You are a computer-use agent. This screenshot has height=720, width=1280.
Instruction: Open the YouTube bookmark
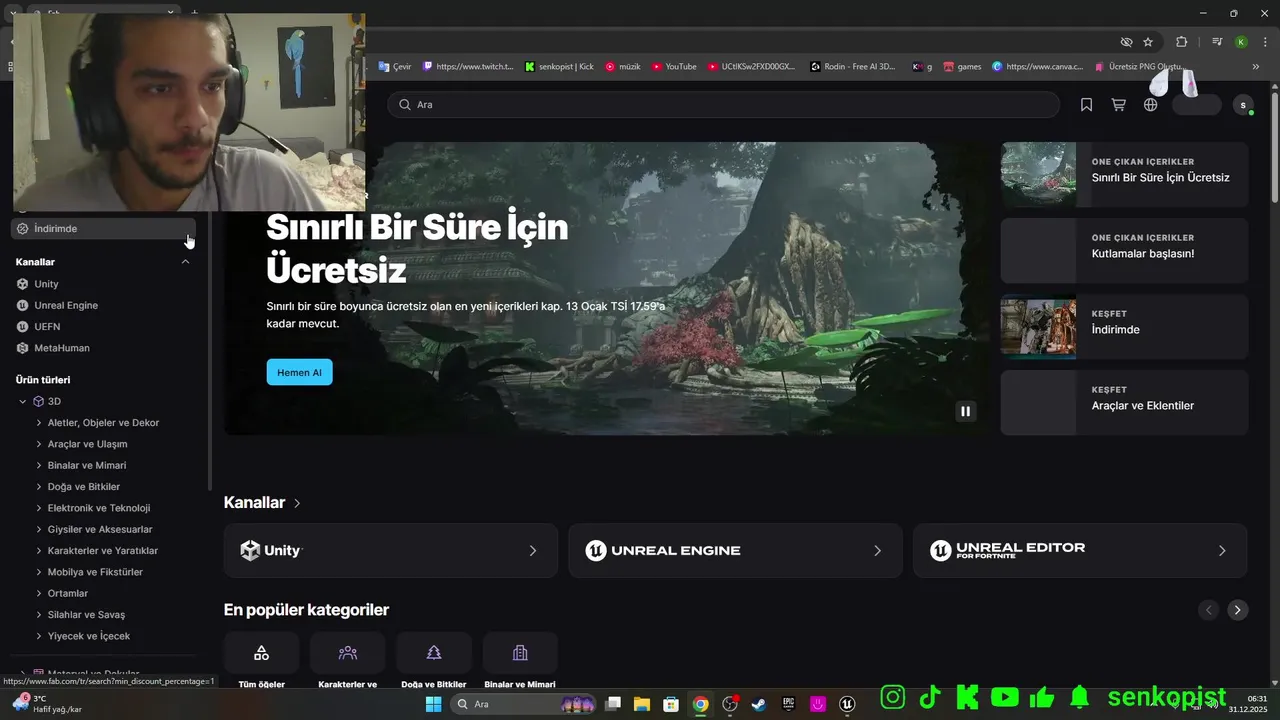(x=674, y=67)
